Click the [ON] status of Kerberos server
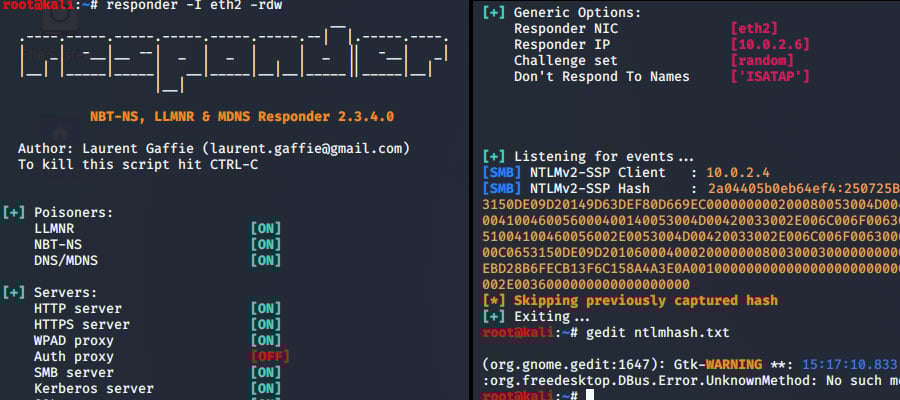The width and height of the screenshot is (900, 400). pyautogui.click(x=266, y=389)
